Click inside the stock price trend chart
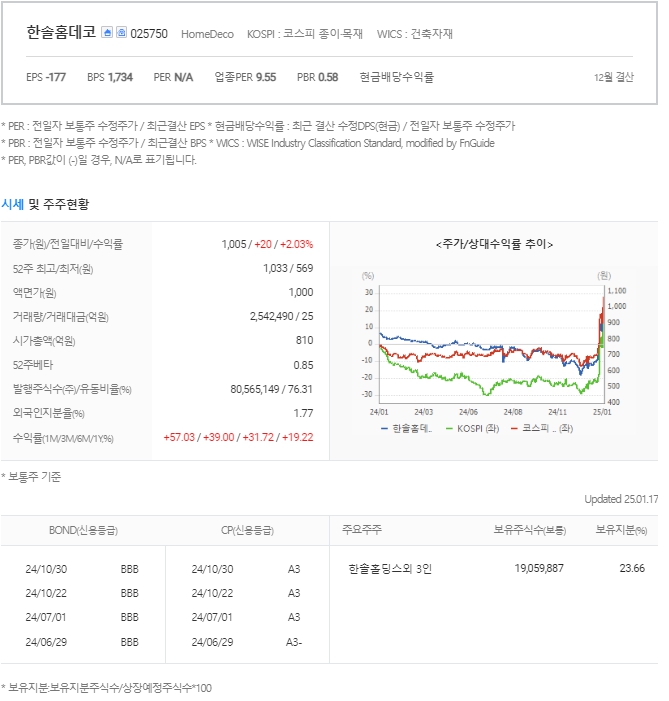This screenshot has height=701, width=669. (491, 344)
